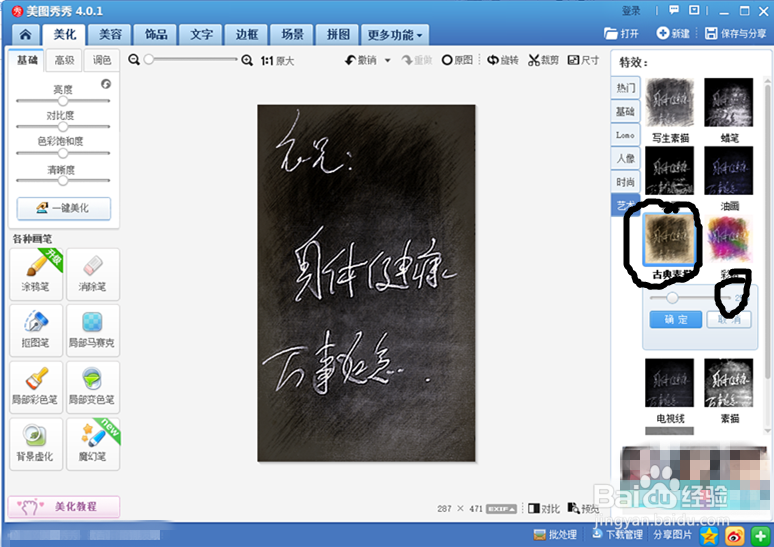Click the 对比度 contrast slider handle
The image size is (774, 547).
pos(63,127)
